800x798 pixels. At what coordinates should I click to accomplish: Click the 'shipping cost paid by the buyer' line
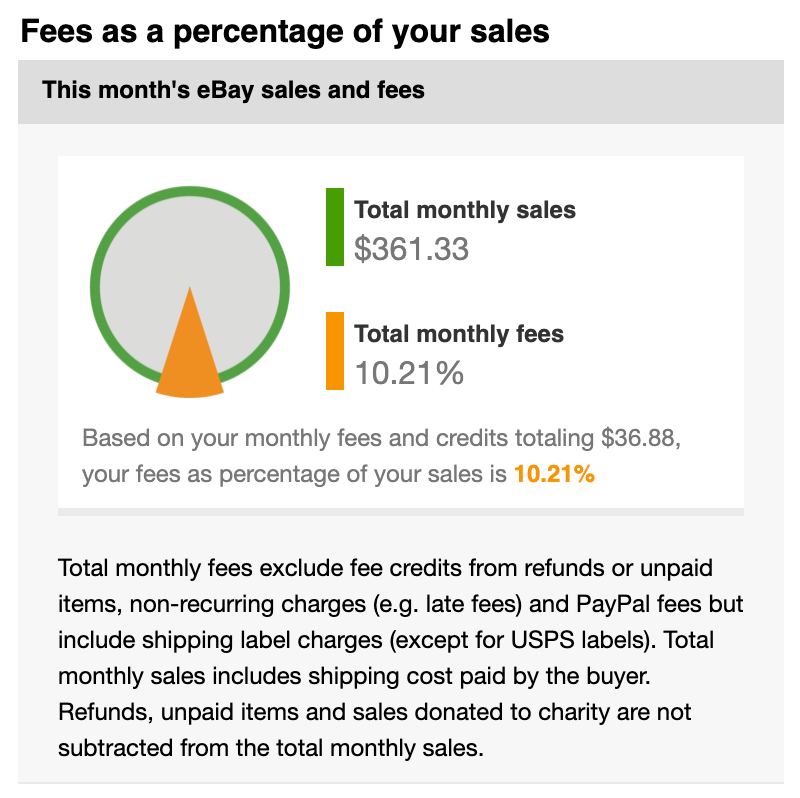479,677
